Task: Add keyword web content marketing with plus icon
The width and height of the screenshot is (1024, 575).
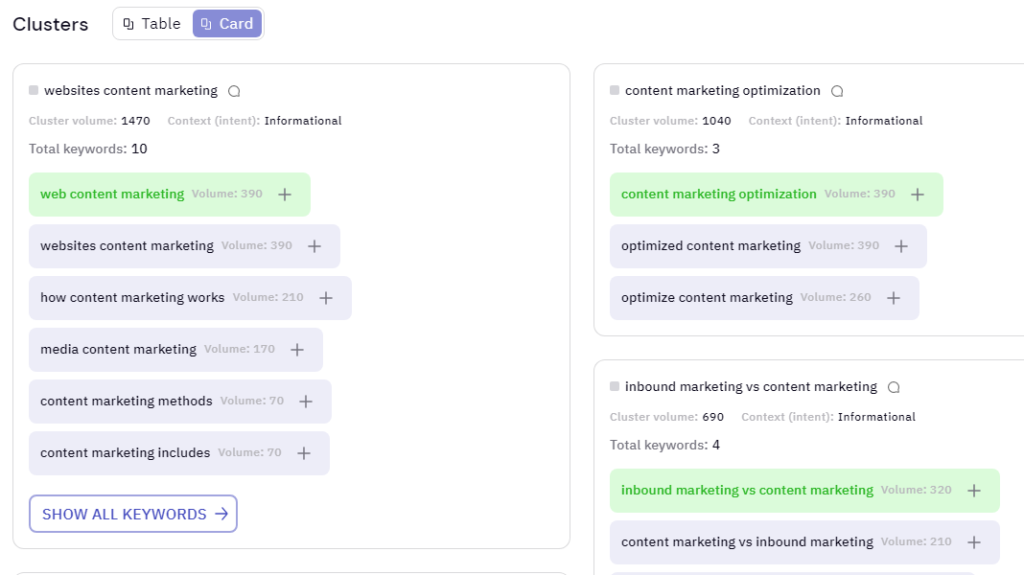Action: [x=285, y=195]
